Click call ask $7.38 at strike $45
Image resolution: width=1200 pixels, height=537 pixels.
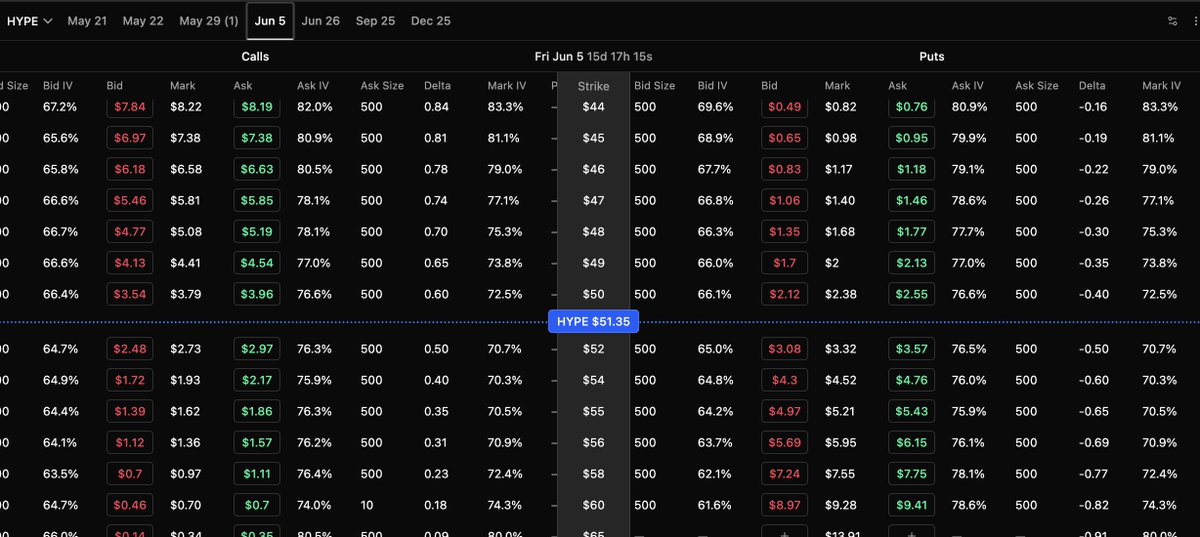(257, 137)
